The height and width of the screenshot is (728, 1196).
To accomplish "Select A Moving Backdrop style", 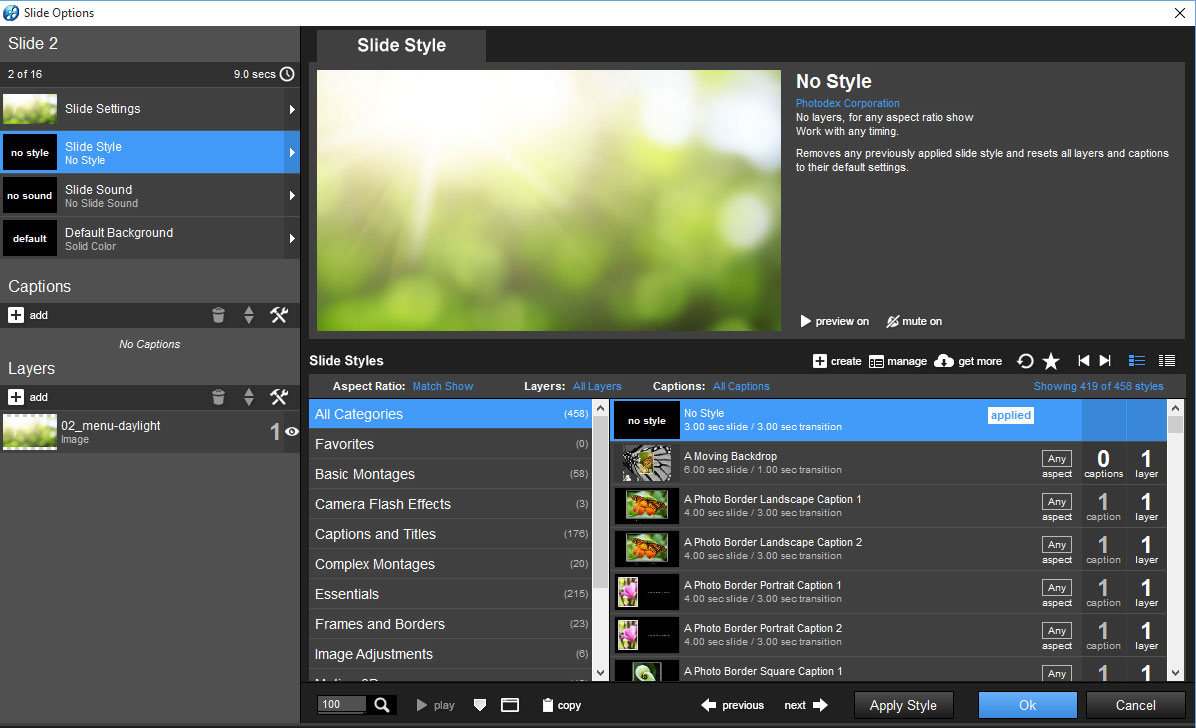I will point(890,463).
